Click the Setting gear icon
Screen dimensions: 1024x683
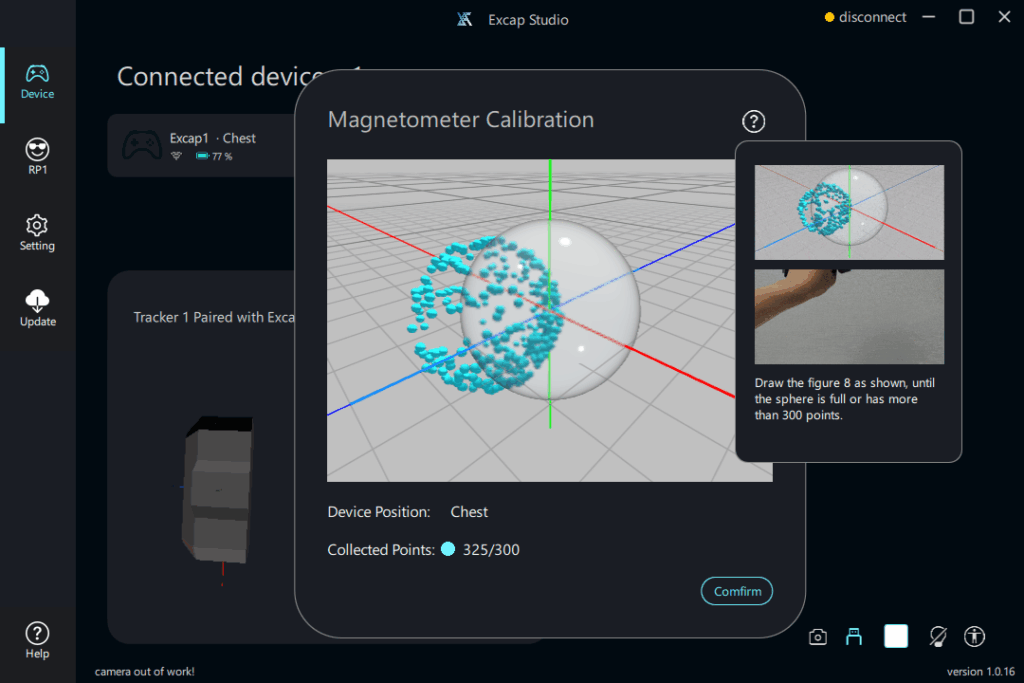(x=37, y=232)
